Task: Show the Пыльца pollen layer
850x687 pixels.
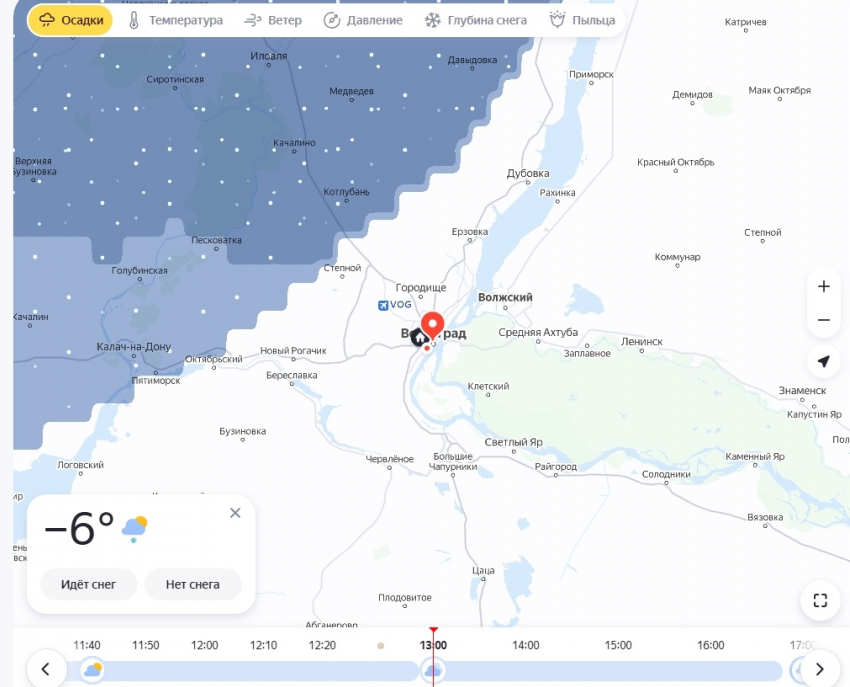Action: pos(582,20)
